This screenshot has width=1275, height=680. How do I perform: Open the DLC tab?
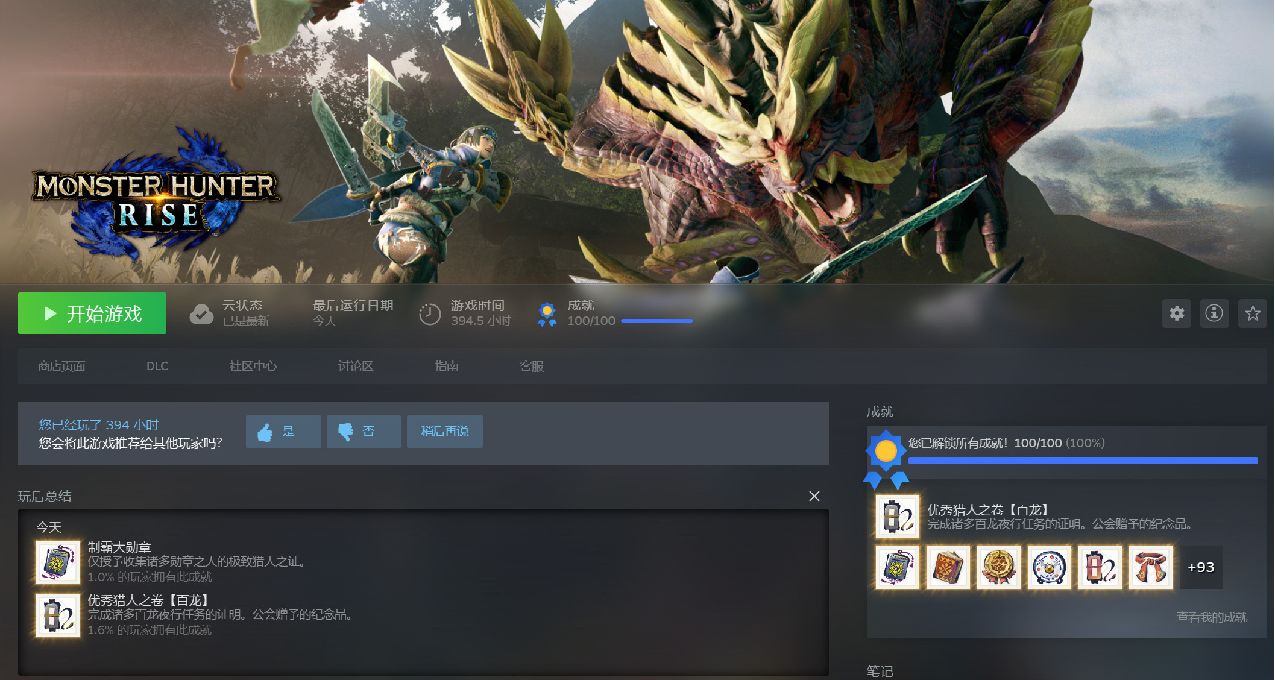157,366
